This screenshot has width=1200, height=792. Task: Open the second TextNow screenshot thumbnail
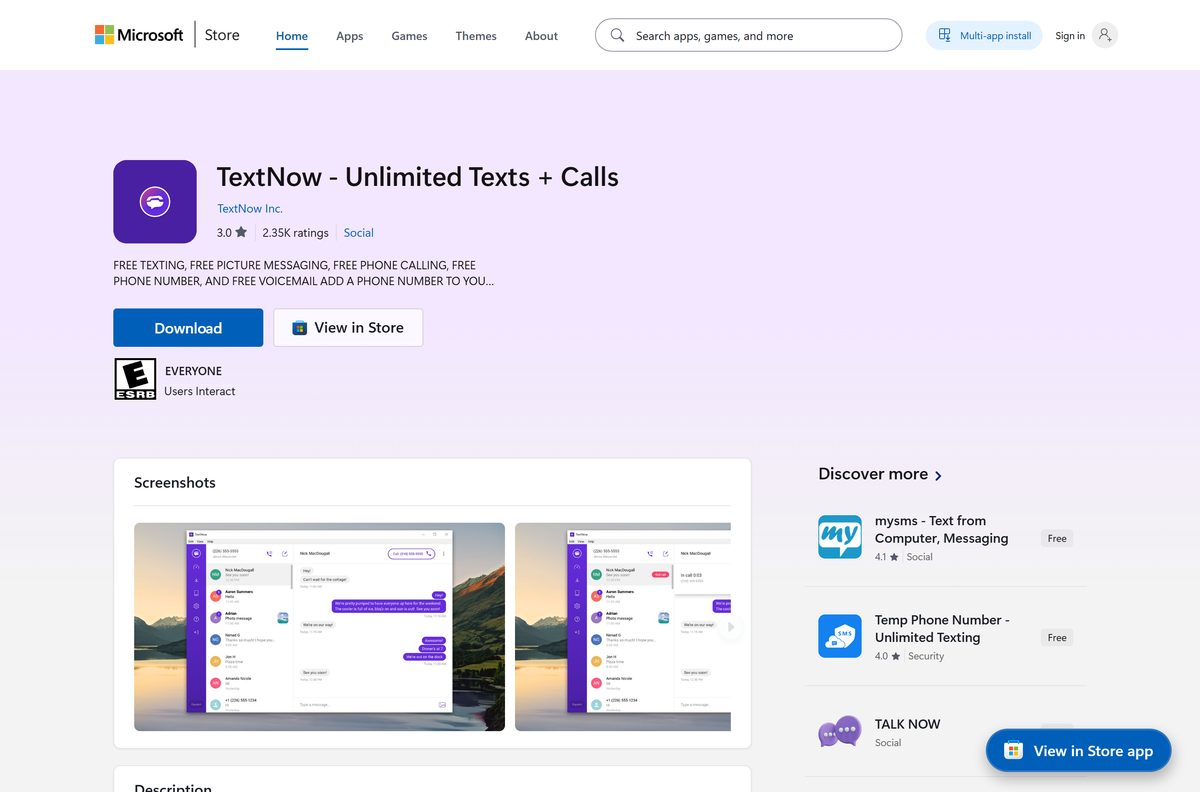click(x=623, y=627)
